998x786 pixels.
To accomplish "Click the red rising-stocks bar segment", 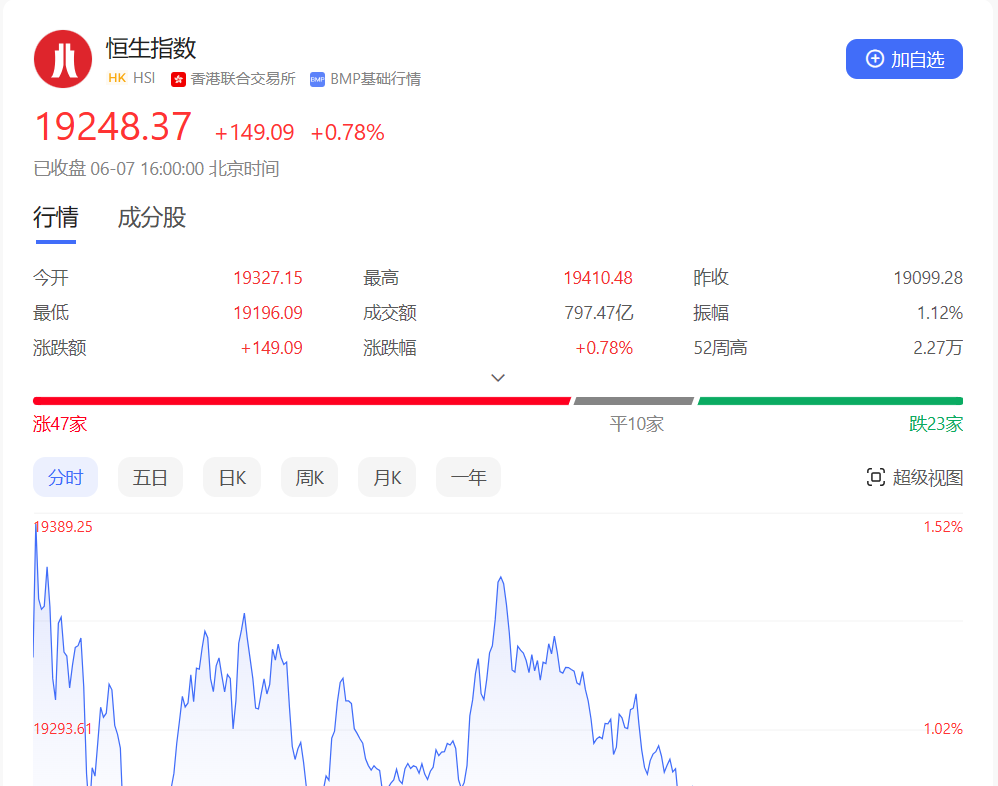I will [x=302, y=401].
